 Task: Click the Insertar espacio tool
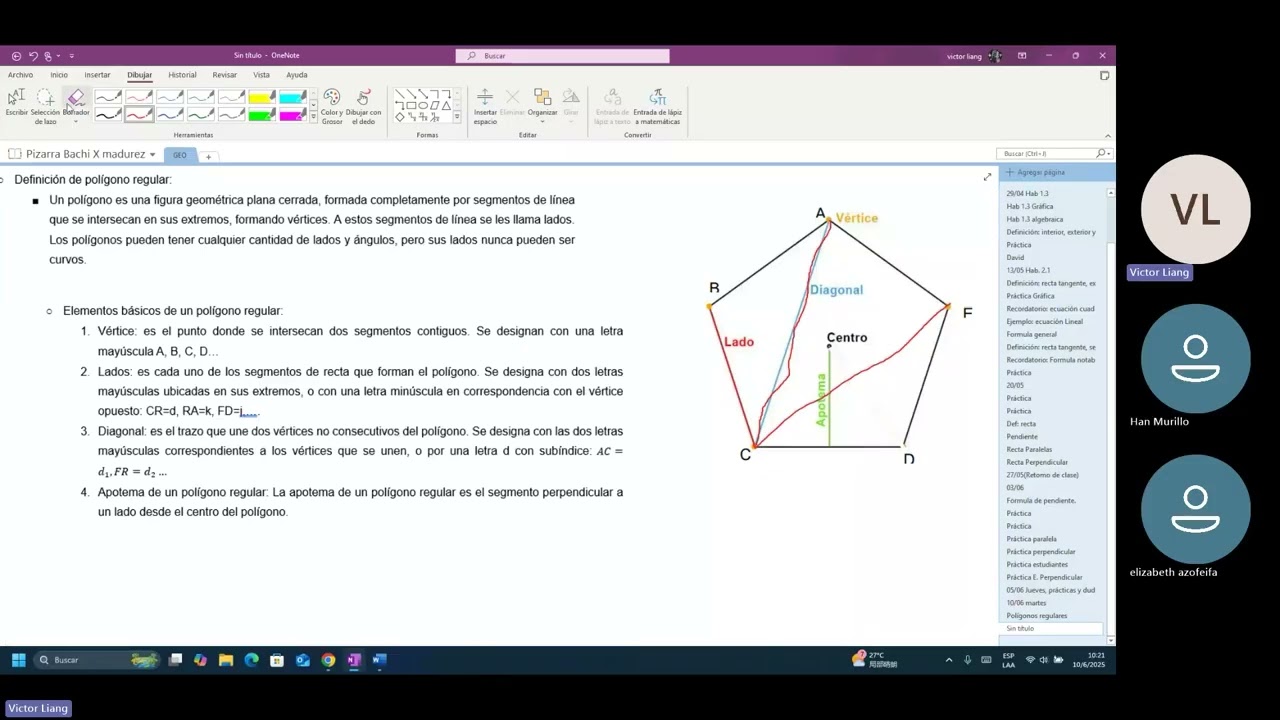click(485, 106)
